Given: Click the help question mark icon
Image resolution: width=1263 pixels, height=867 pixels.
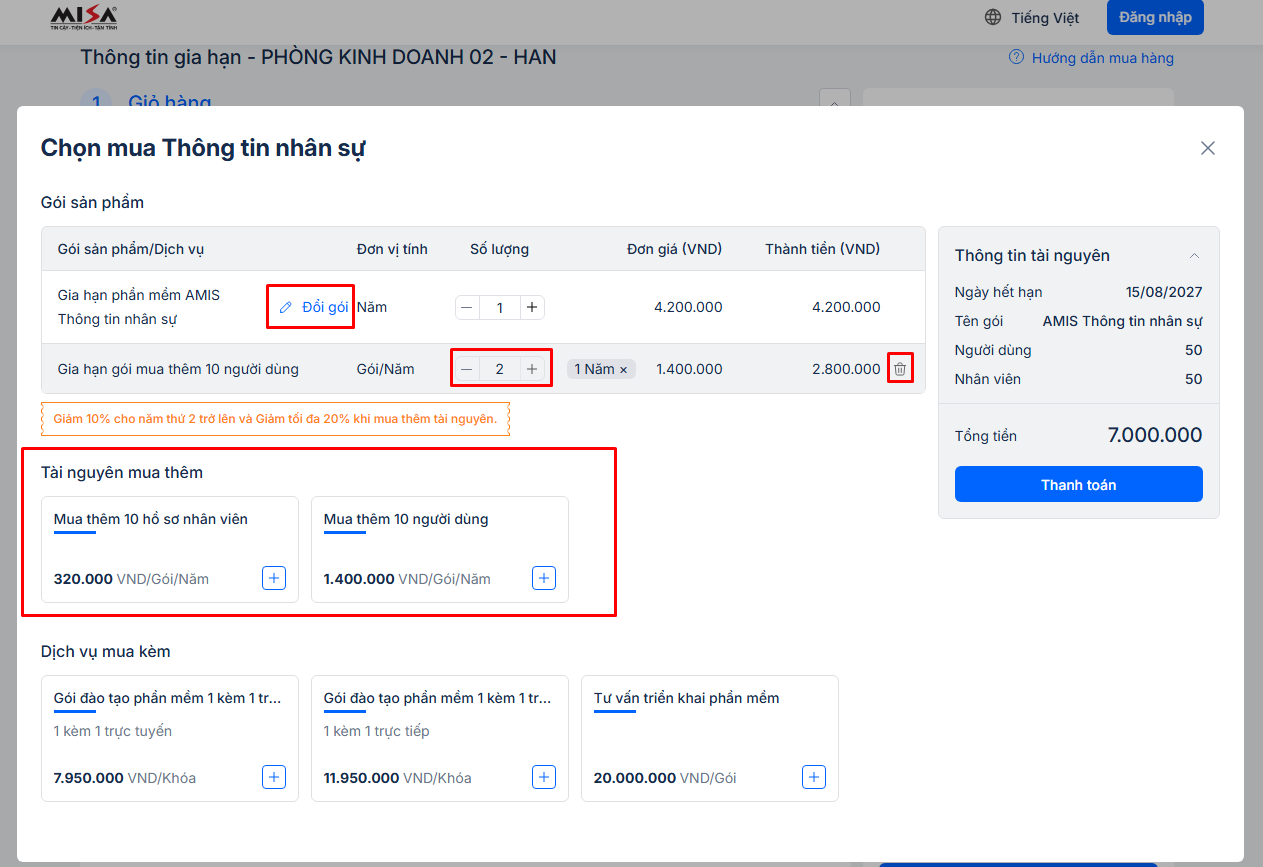Looking at the screenshot, I should (x=1017, y=57).
